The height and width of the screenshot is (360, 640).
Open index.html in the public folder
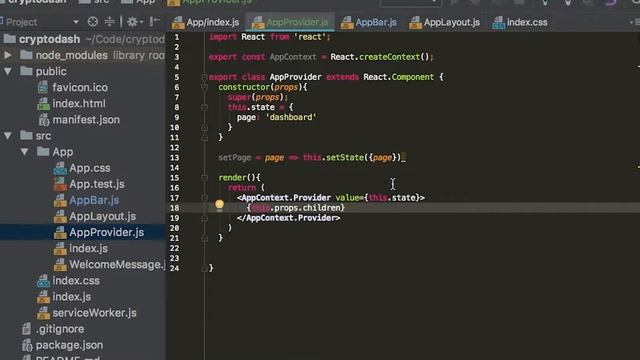coord(79,104)
